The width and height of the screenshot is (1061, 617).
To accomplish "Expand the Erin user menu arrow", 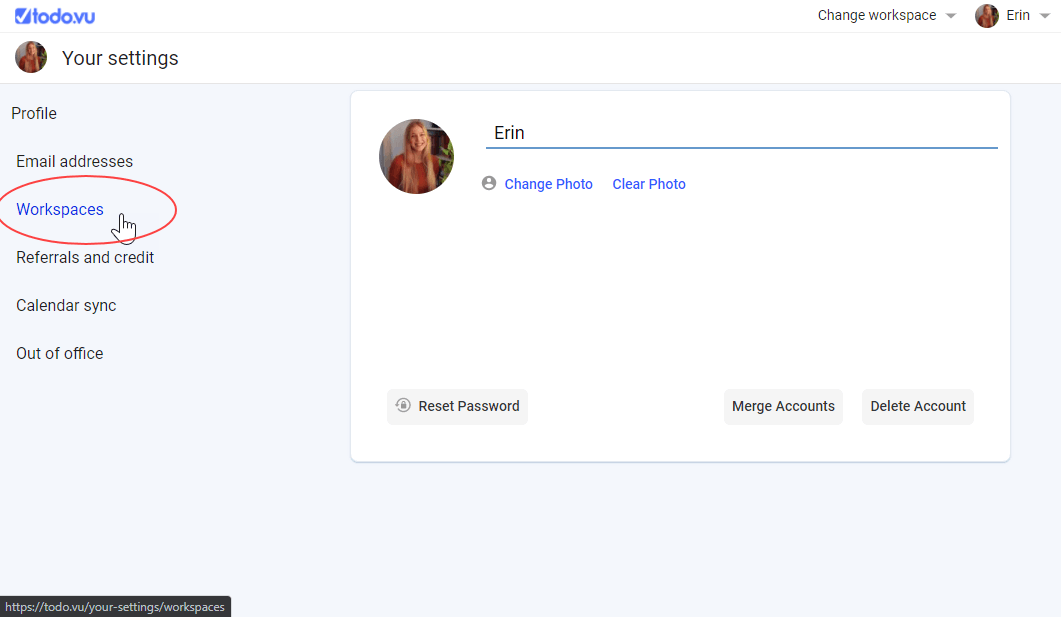I will click(x=1045, y=16).
